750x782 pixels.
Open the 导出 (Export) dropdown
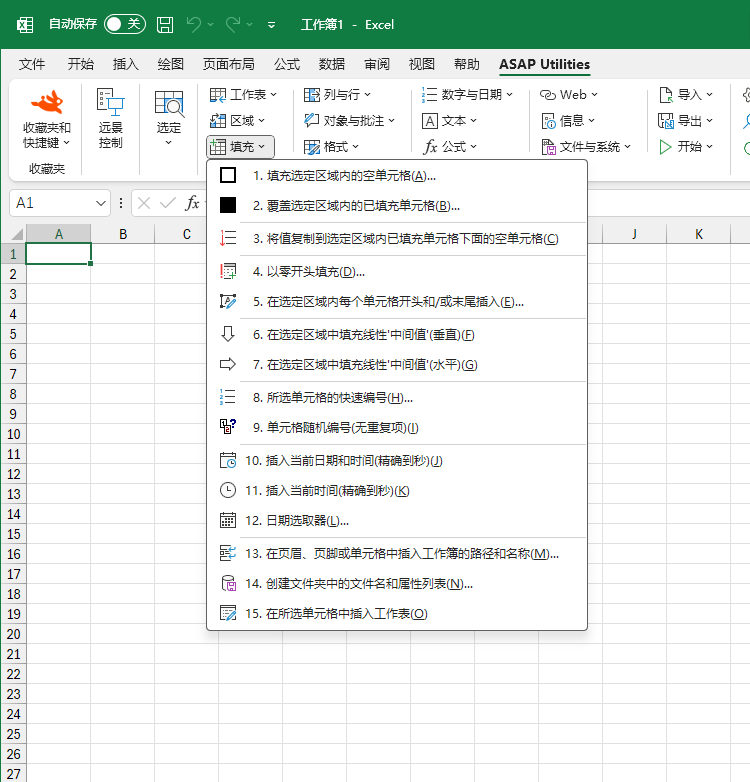[686, 120]
